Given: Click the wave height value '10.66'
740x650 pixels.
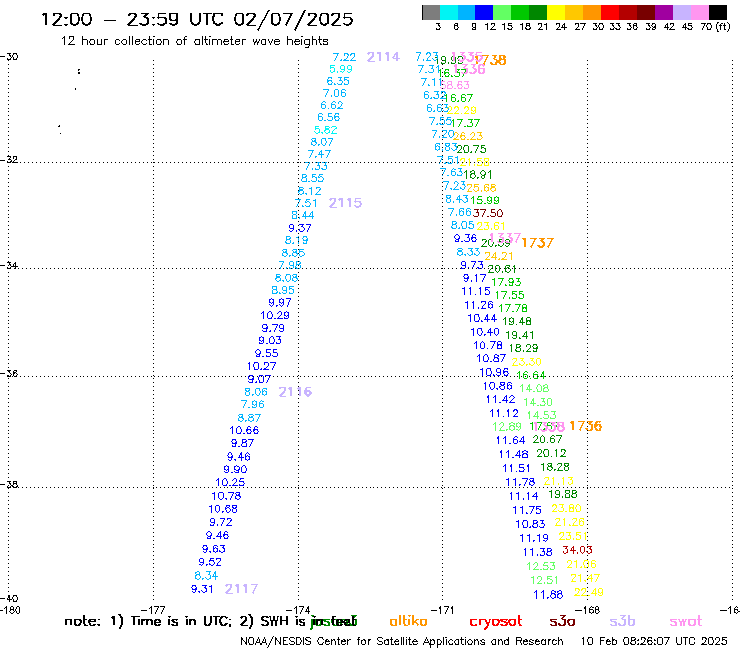Looking at the screenshot, I should tap(244, 431).
